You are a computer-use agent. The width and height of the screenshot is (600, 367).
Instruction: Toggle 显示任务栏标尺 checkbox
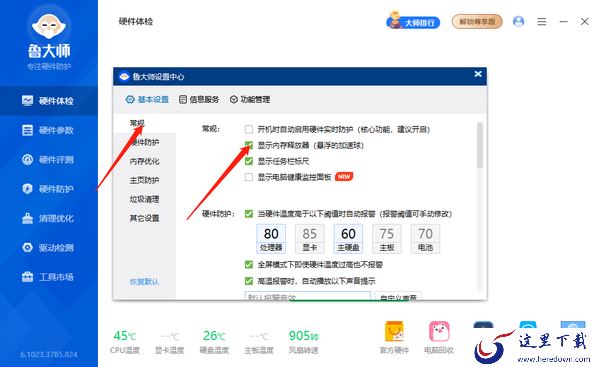249,161
